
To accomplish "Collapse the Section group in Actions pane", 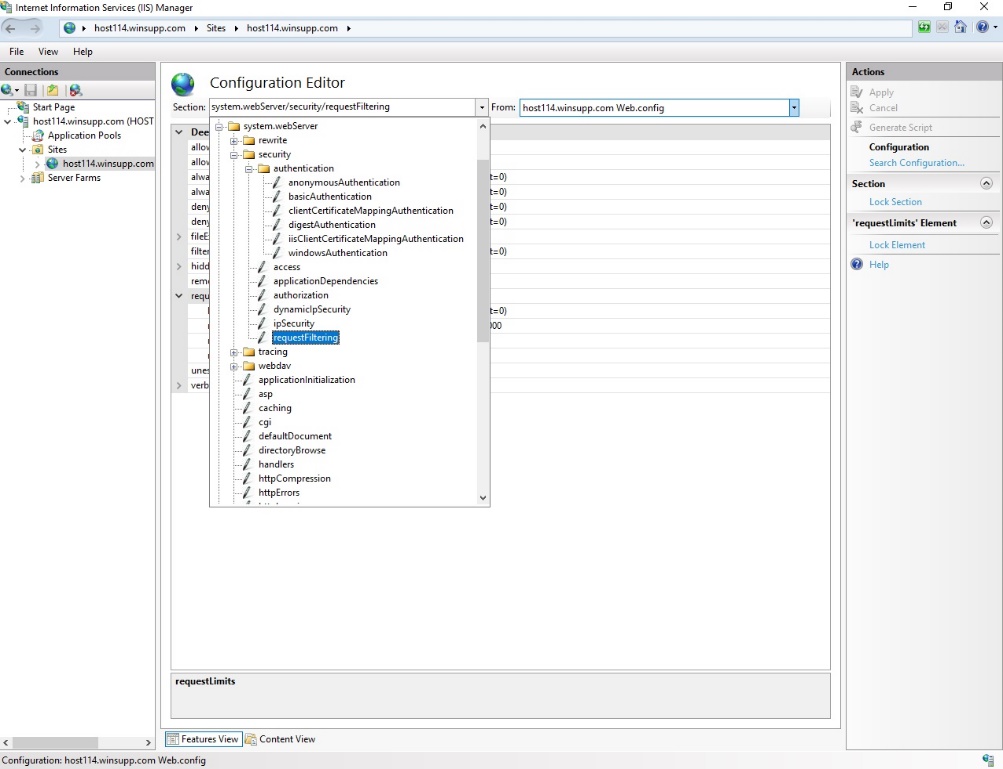I will coord(986,184).
